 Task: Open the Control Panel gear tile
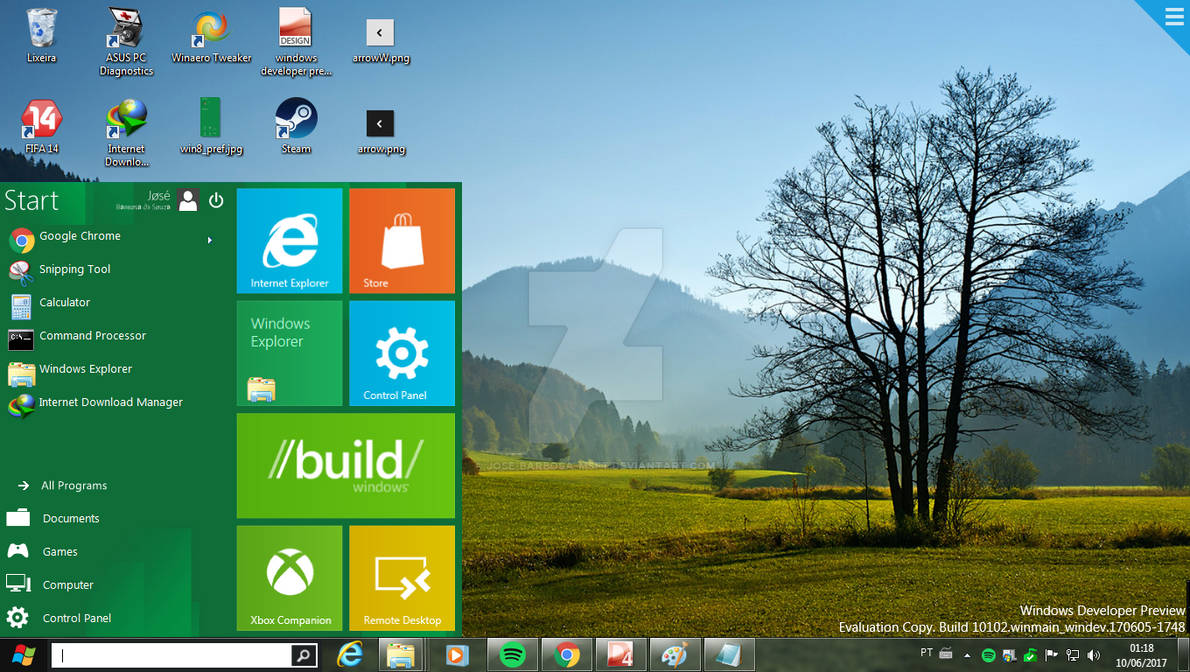[x=402, y=353]
